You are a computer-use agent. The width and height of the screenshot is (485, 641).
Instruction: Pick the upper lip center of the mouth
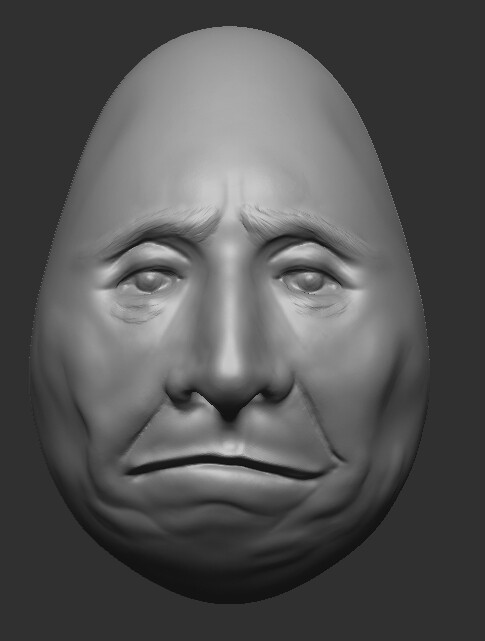[229, 450]
